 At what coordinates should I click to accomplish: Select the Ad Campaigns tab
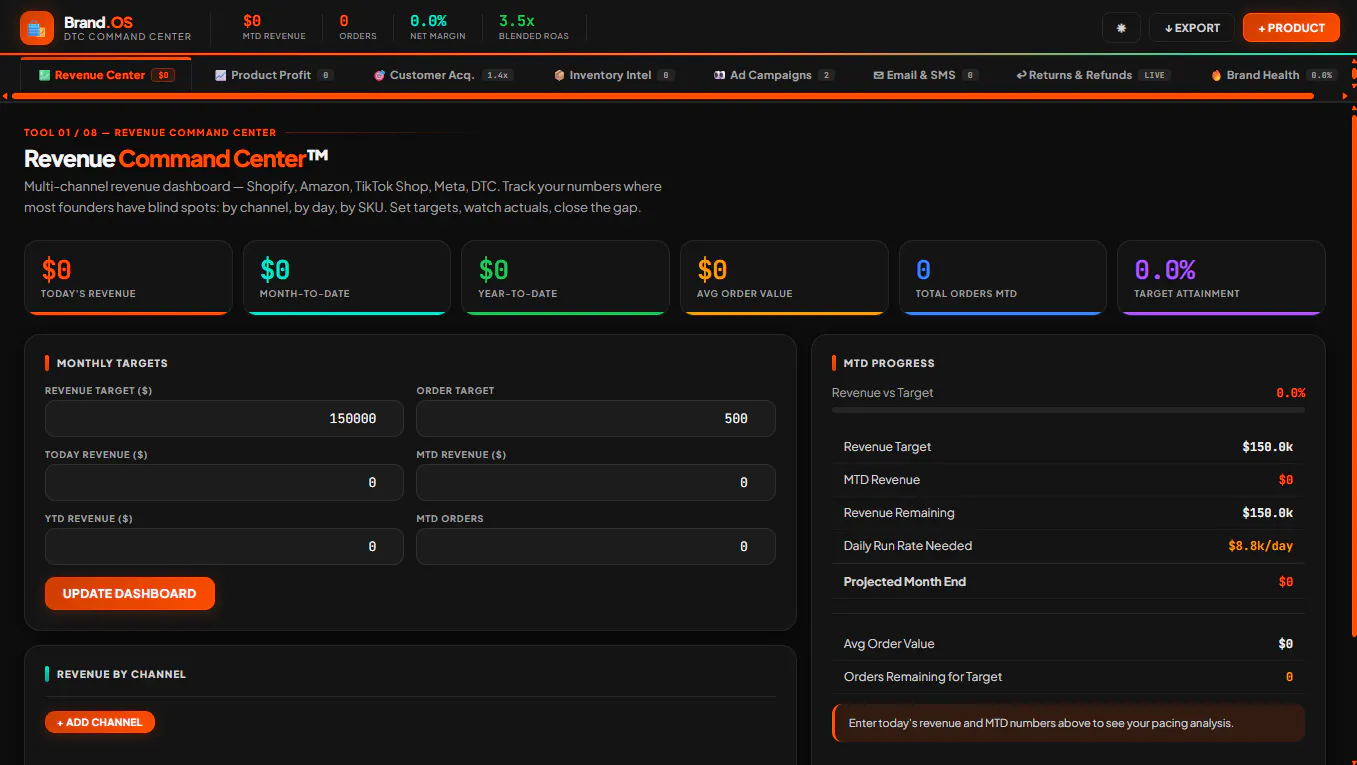pos(773,75)
